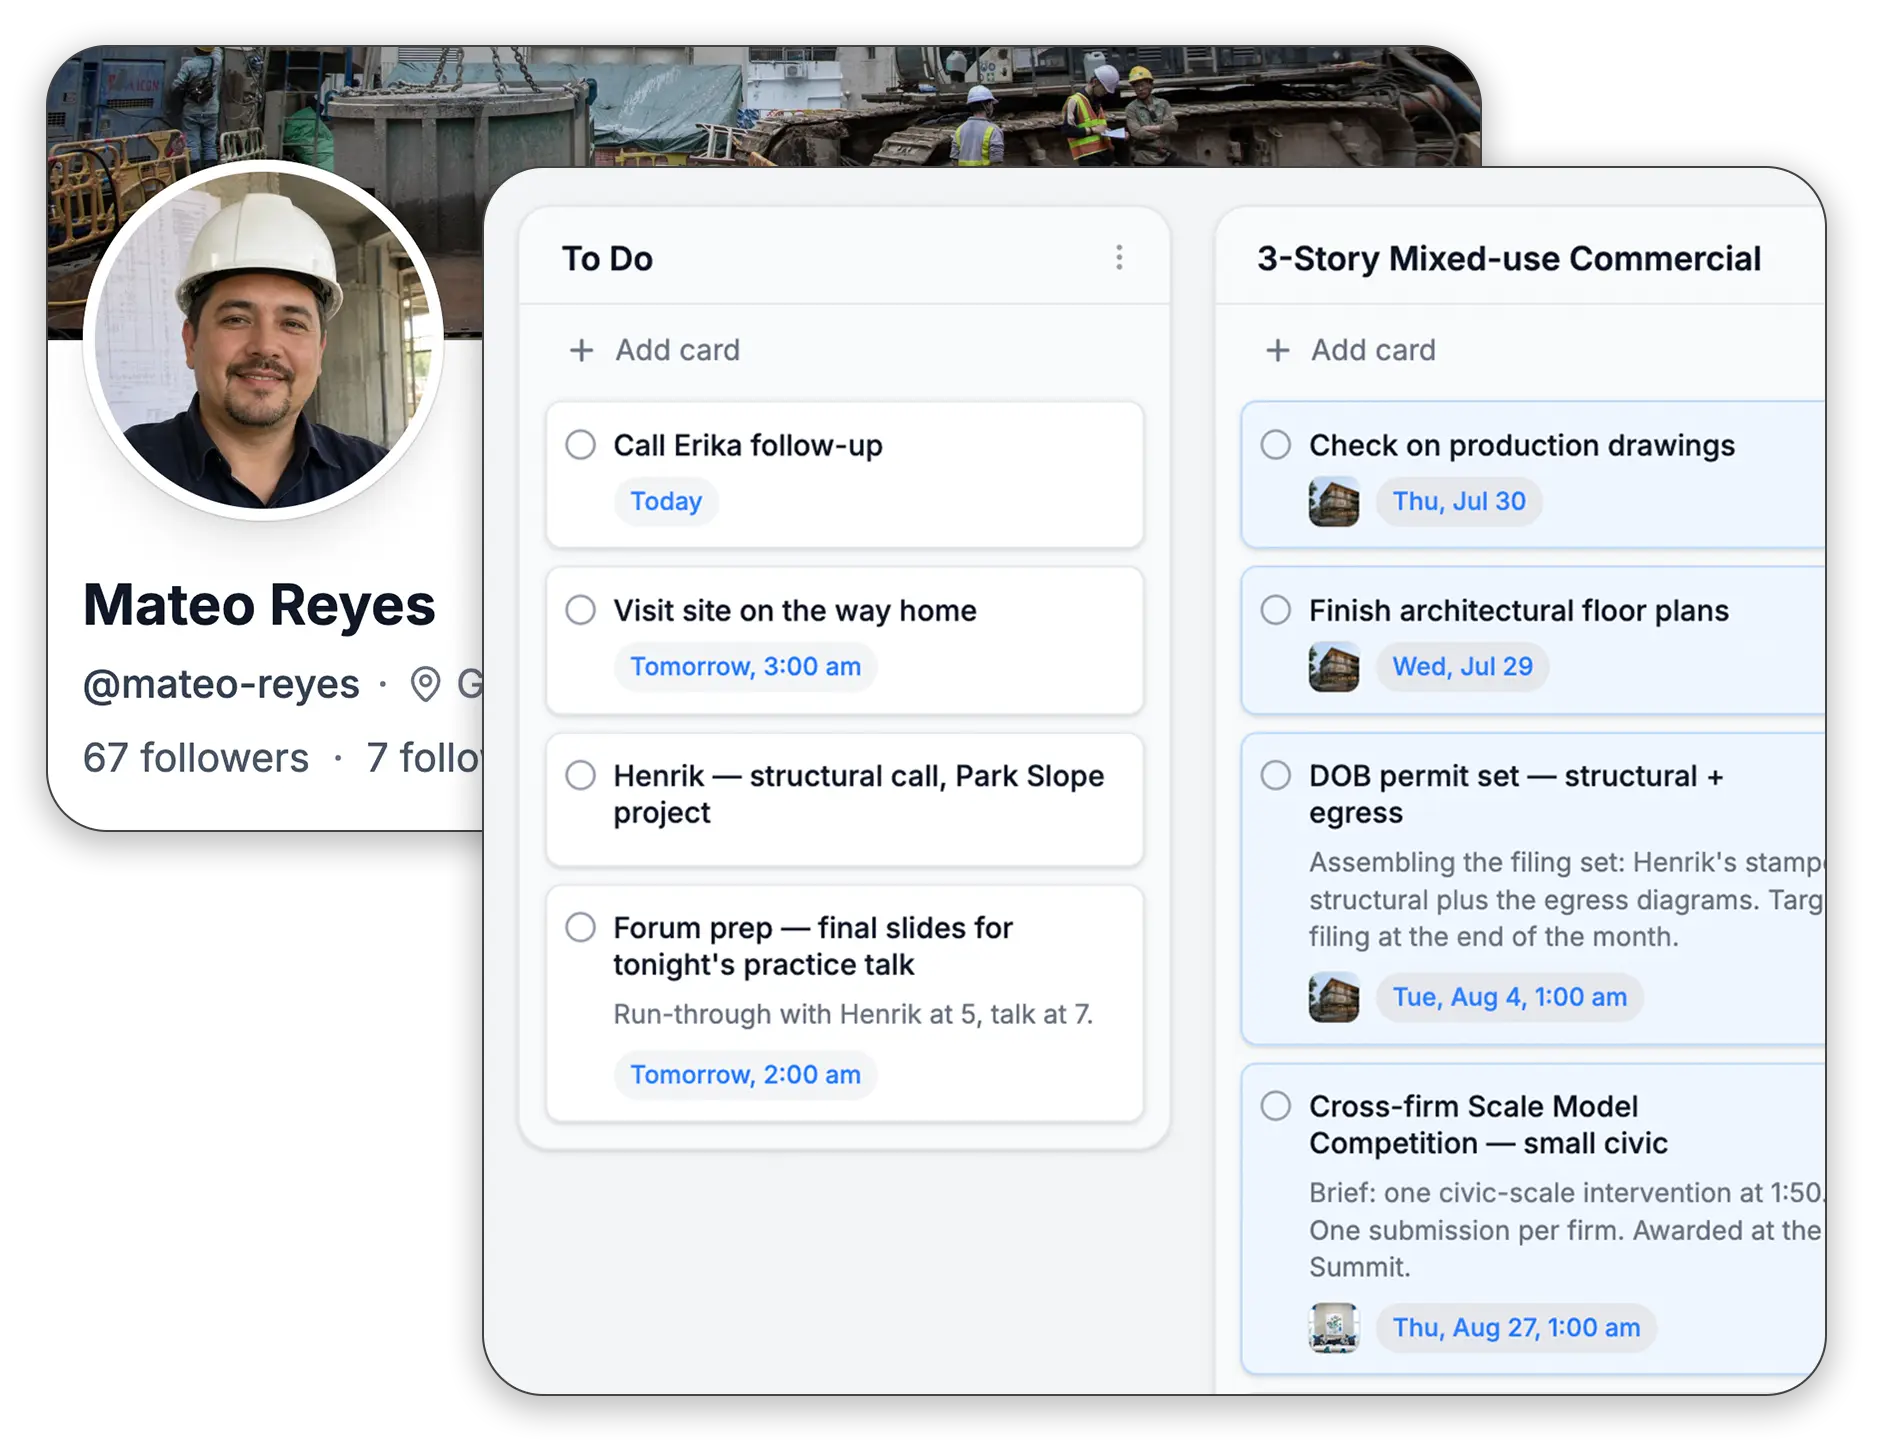
Task: Add card to 3-Story Mixed-use Commercial list
Action: coord(1350,350)
